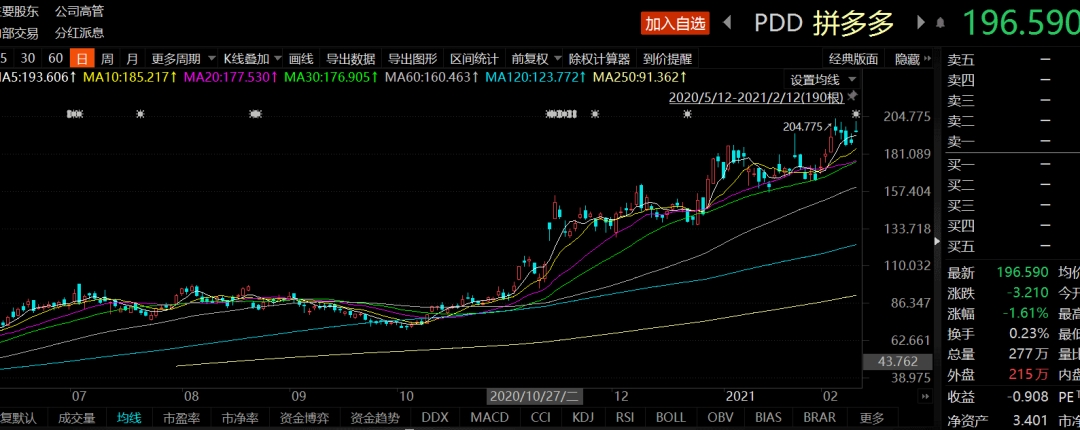Switch to the RSI indicator tab
Viewport: 1080px width, 430px height.
[625, 418]
